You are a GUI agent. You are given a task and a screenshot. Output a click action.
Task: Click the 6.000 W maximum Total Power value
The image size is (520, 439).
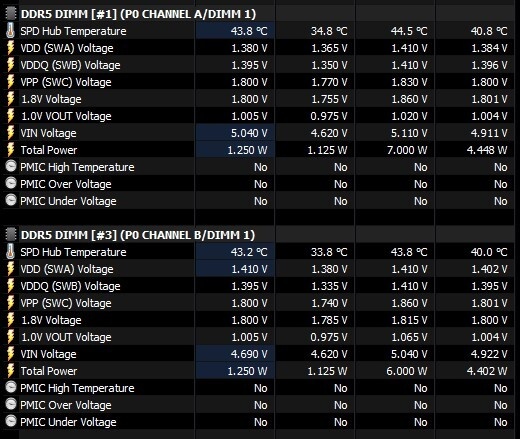[x=407, y=371]
